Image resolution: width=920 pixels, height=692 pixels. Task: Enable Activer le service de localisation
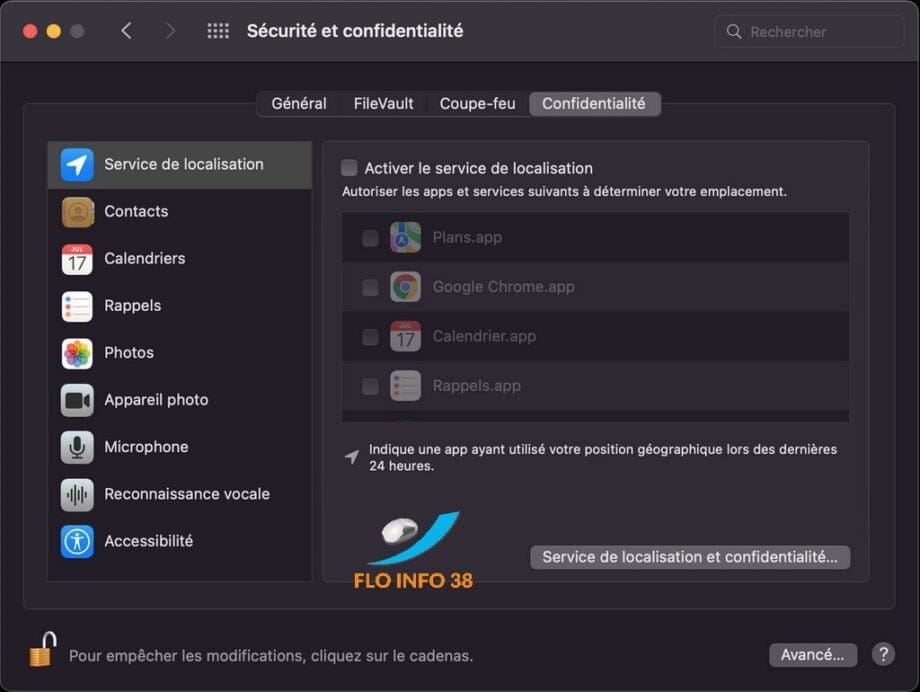349,168
